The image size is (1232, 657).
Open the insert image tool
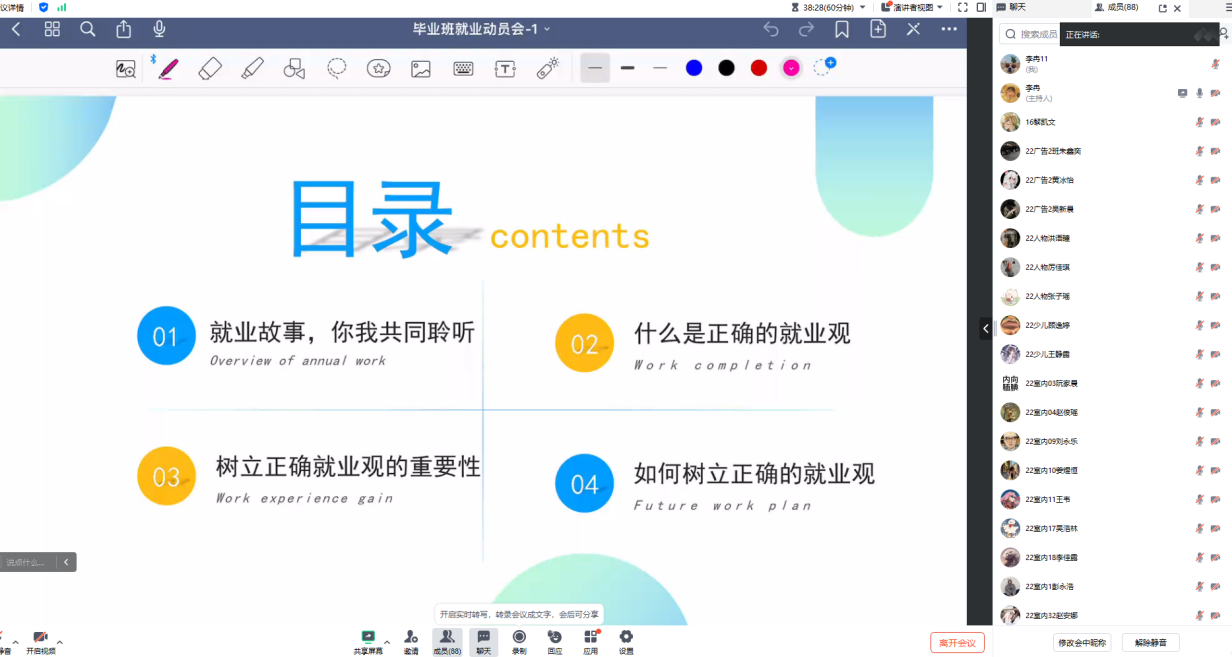coord(421,68)
